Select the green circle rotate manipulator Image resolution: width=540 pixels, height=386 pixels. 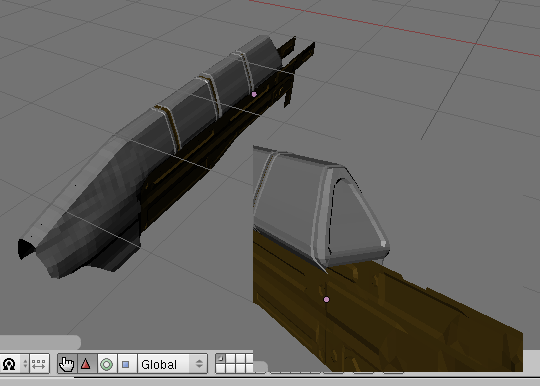(107, 364)
